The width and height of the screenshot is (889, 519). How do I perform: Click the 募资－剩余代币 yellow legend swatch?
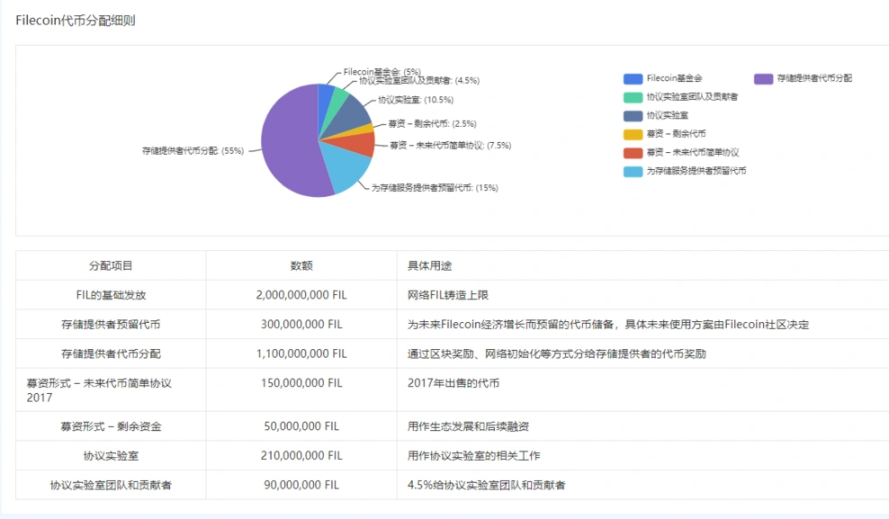point(633,134)
